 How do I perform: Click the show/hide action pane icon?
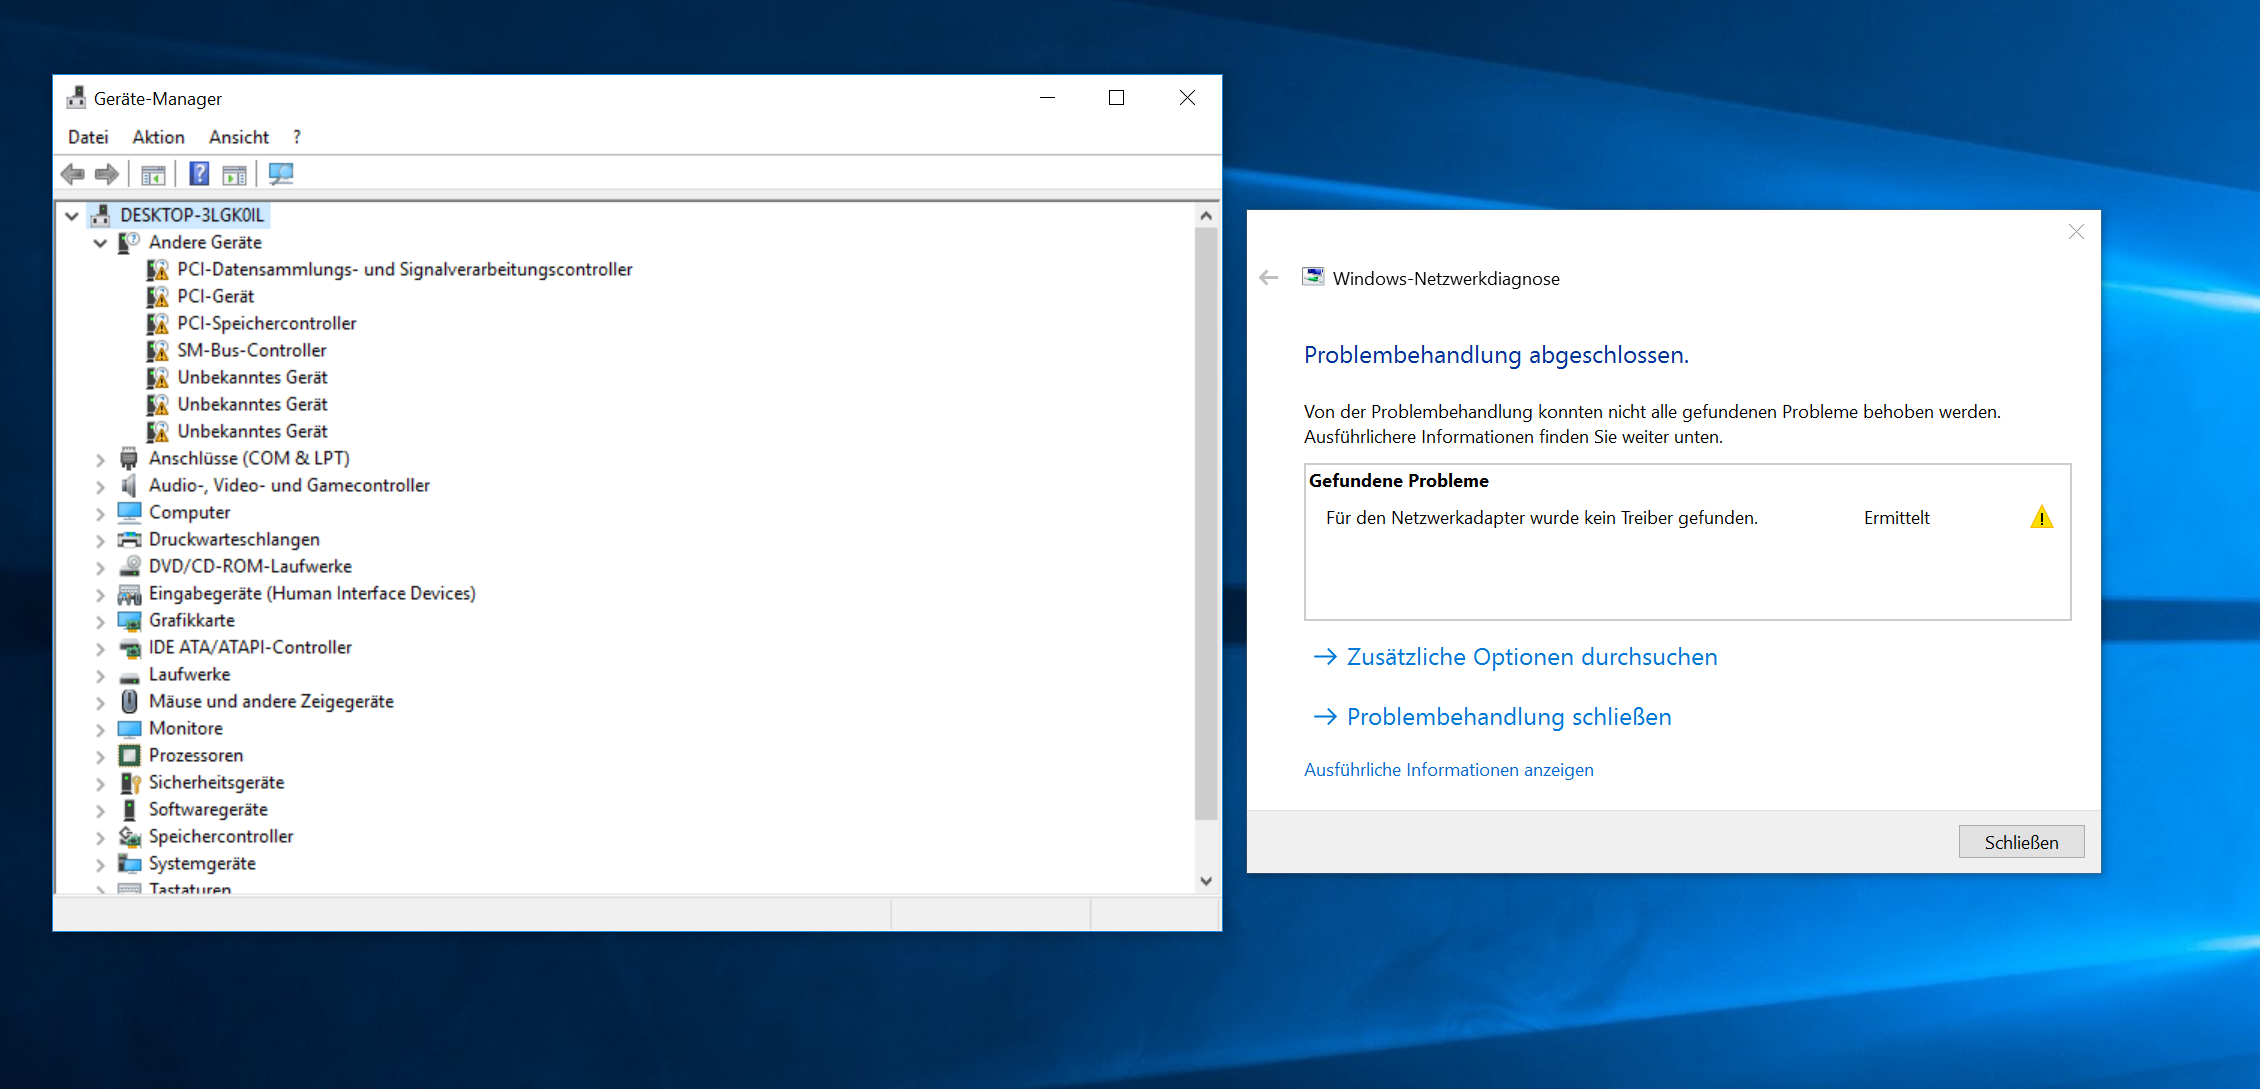pyautogui.click(x=235, y=174)
